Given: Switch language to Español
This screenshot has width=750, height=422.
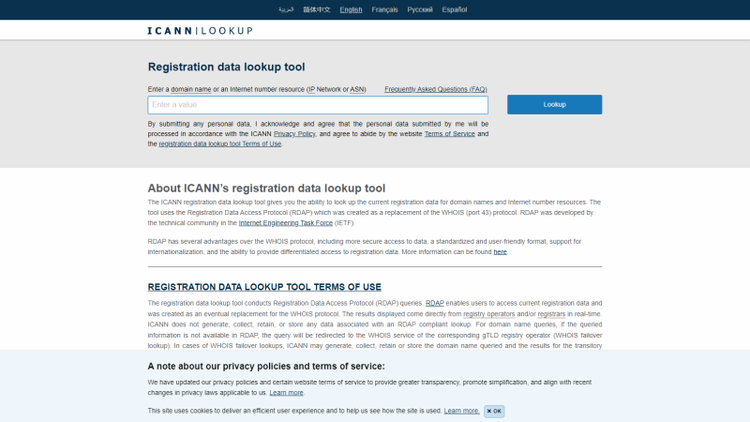Looking at the screenshot, I should point(454,10).
